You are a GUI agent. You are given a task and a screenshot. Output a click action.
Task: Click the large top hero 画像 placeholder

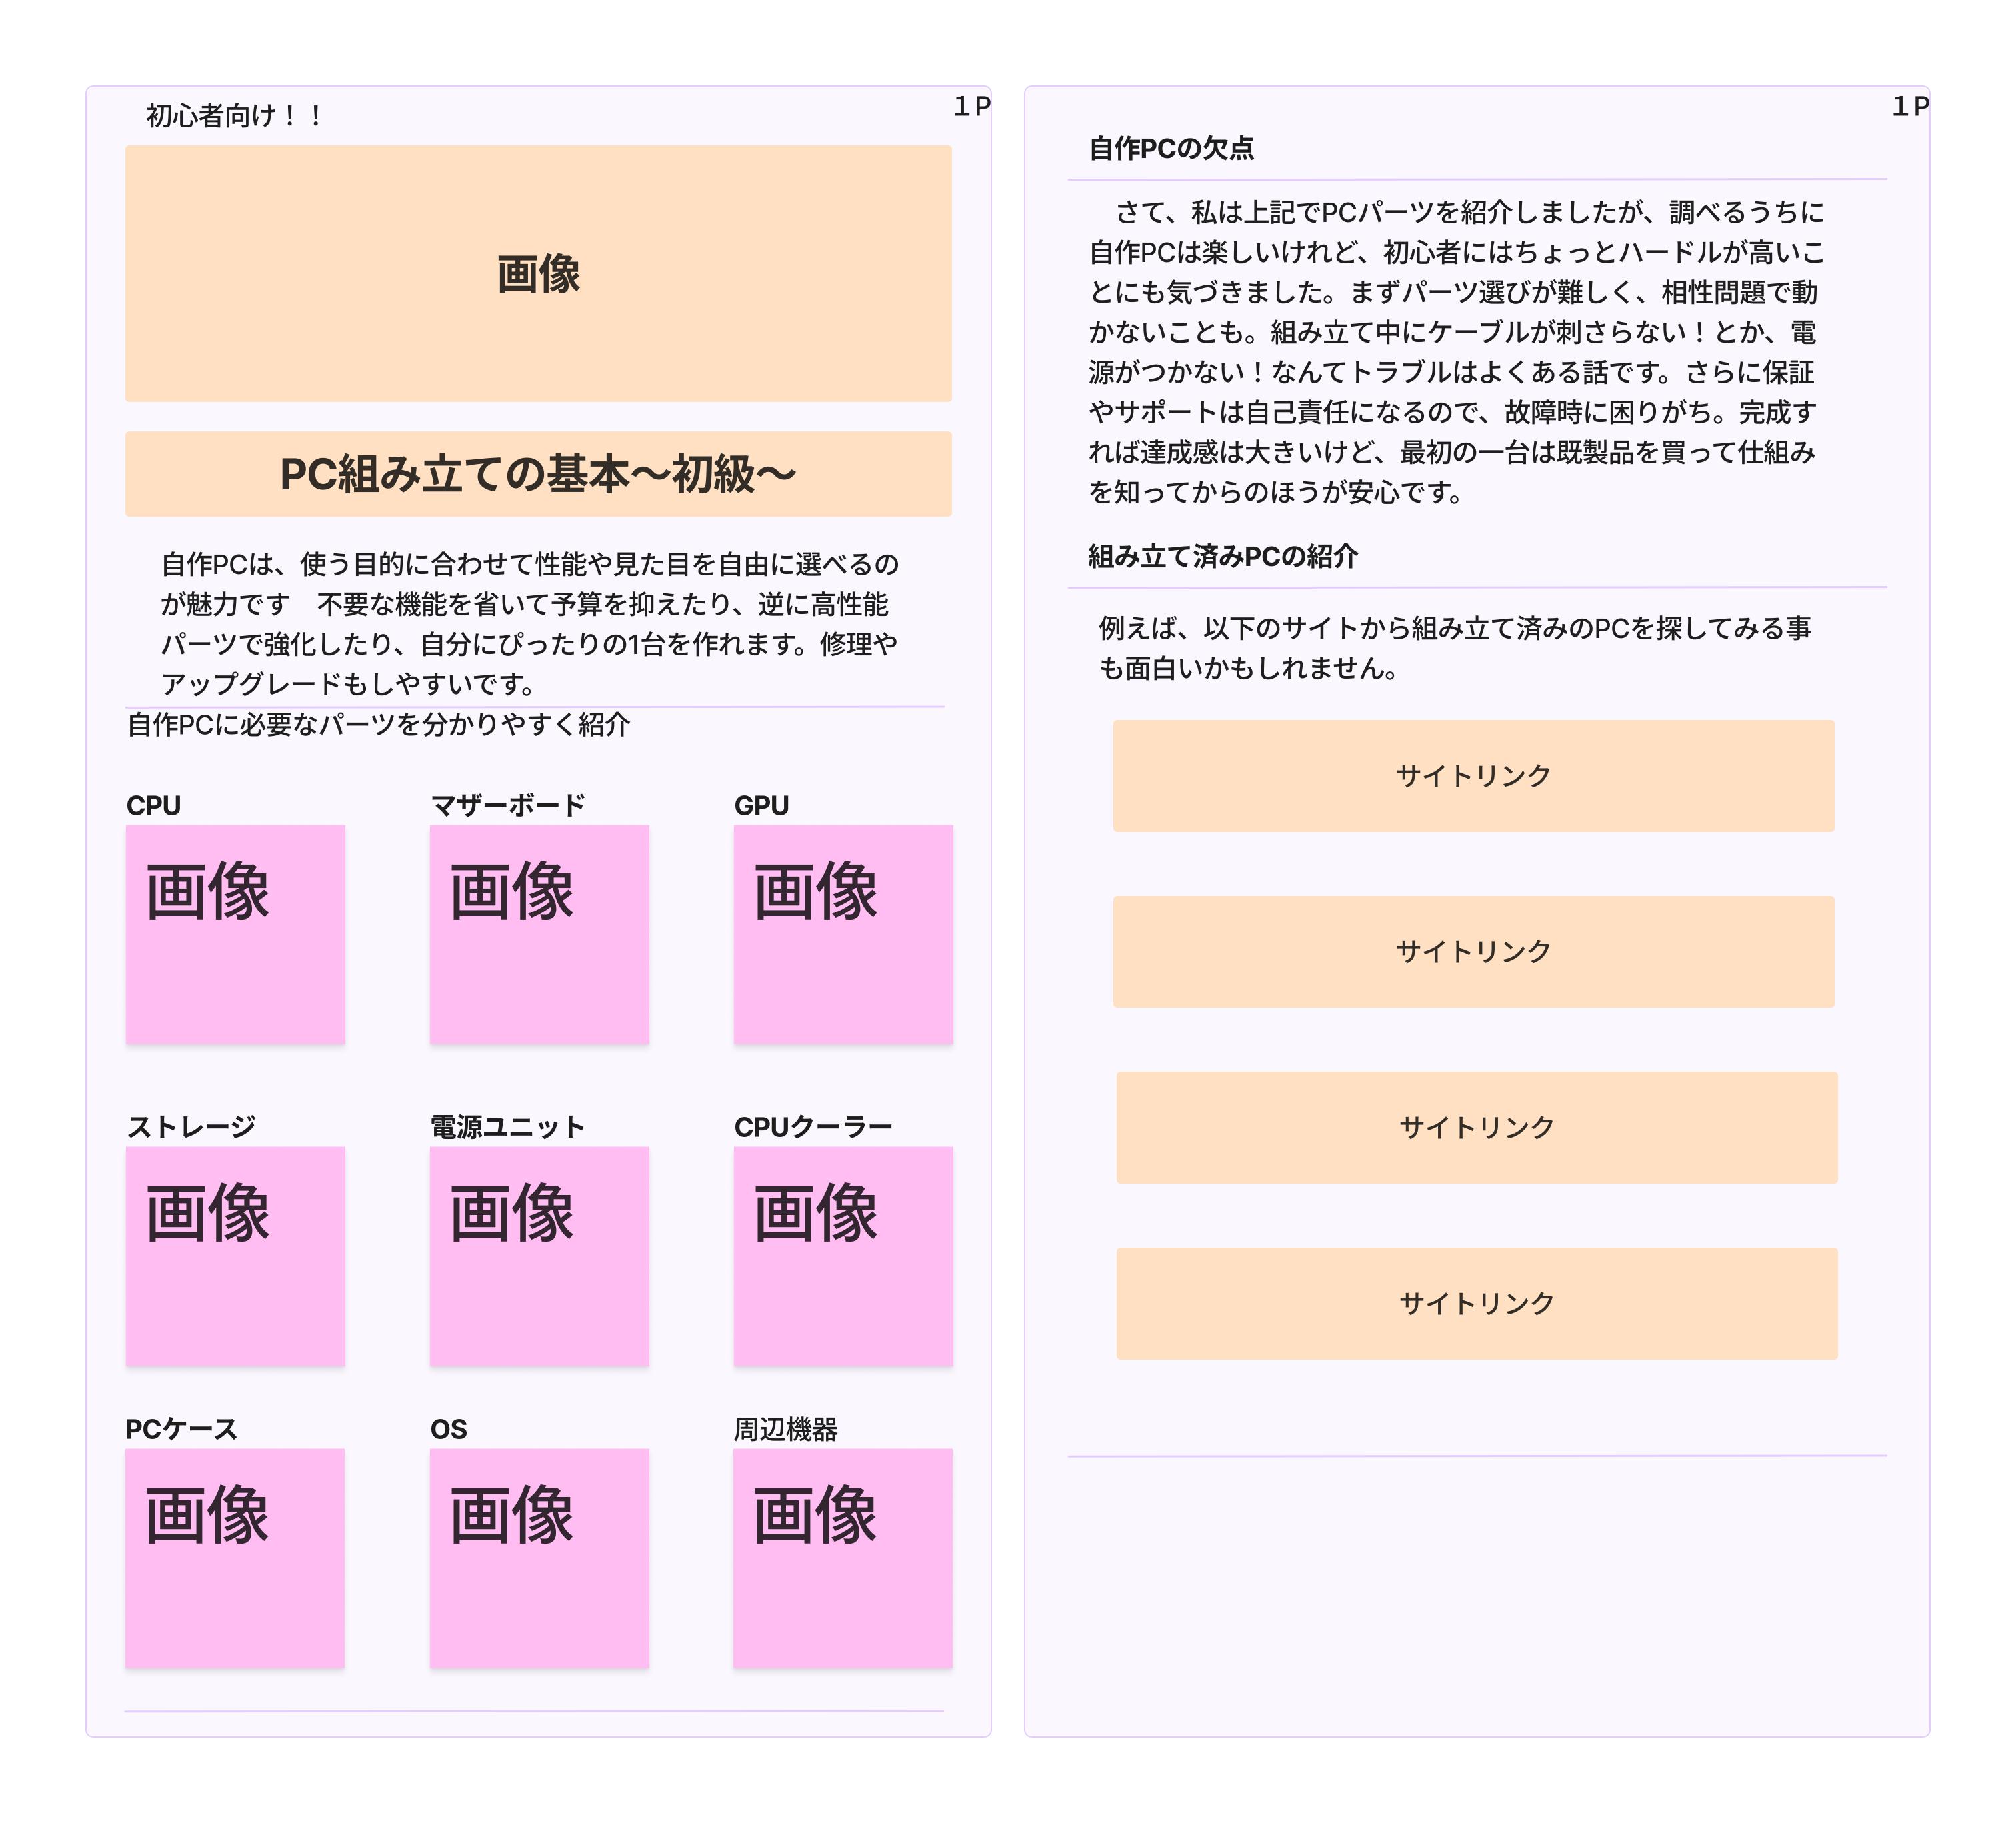tap(538, 273)
